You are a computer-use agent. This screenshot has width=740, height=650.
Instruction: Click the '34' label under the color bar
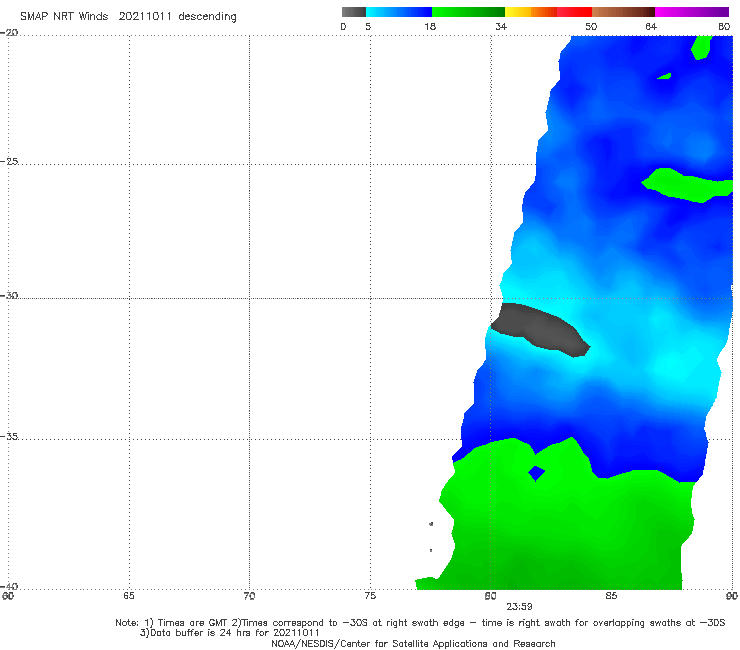(501, 26)
